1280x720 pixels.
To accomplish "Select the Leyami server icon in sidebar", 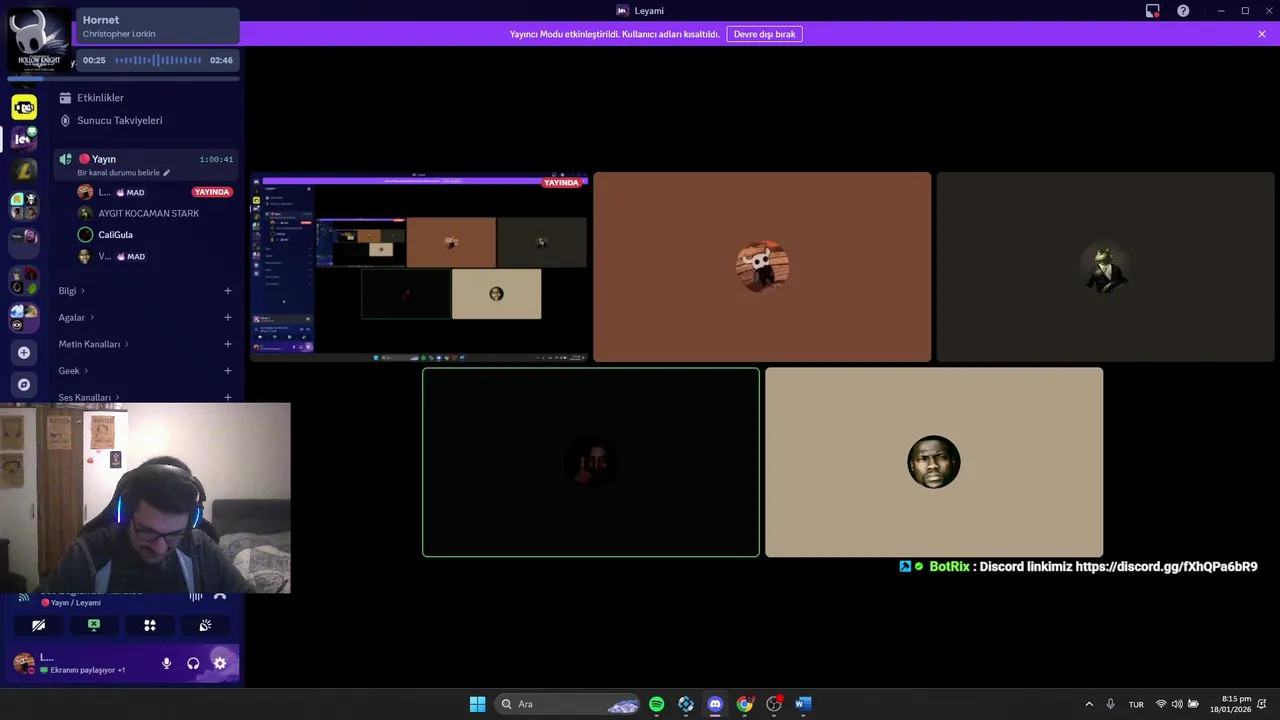I will coord(24,139).
